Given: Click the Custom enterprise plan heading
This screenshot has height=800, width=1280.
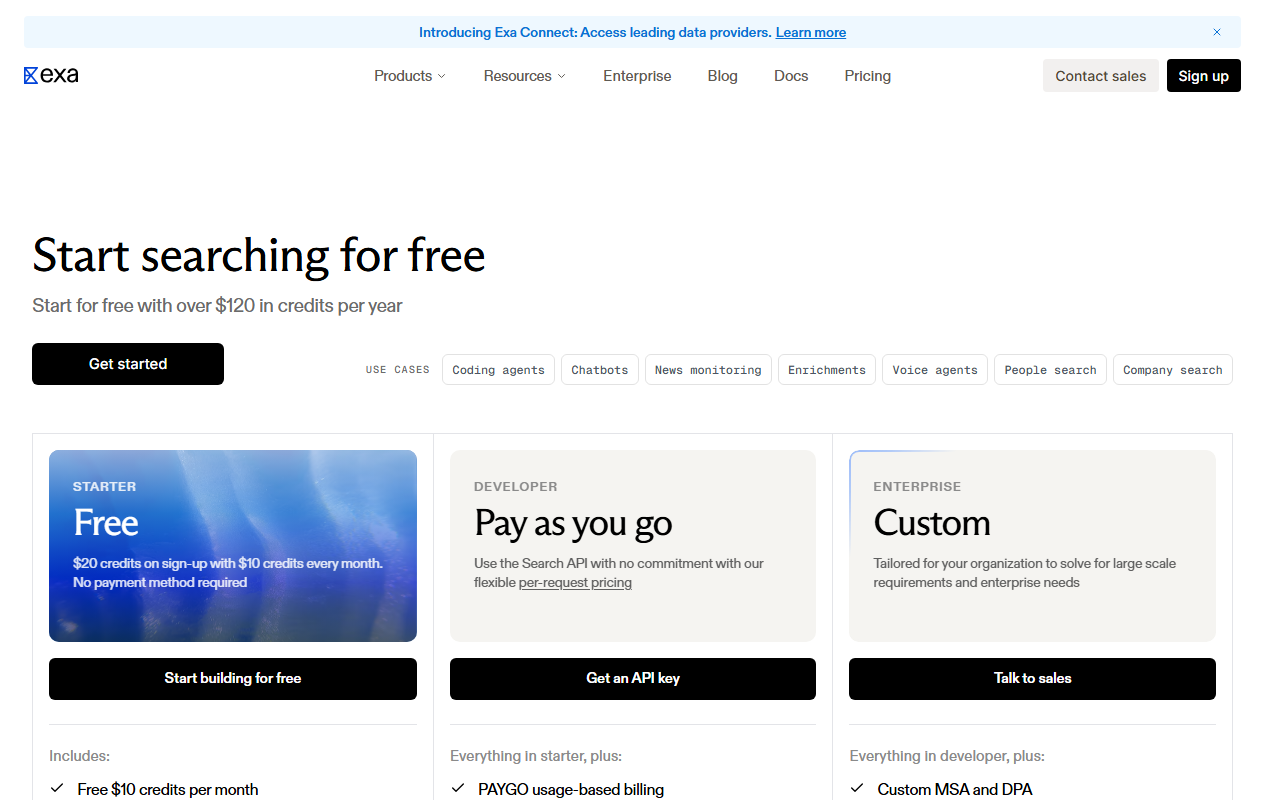Looking at the screenshot, I should 932,523.
